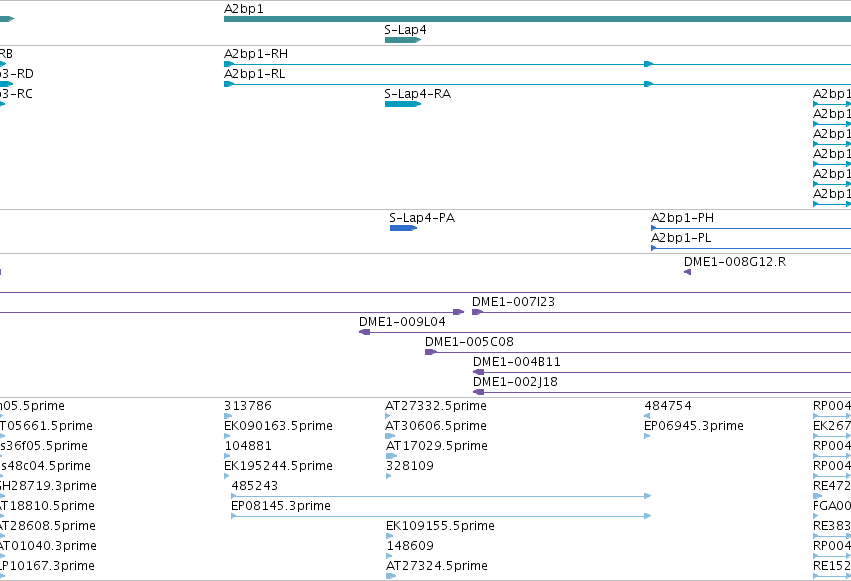
Task: Click the DME1-005C08 clone label
Action: 469,342
